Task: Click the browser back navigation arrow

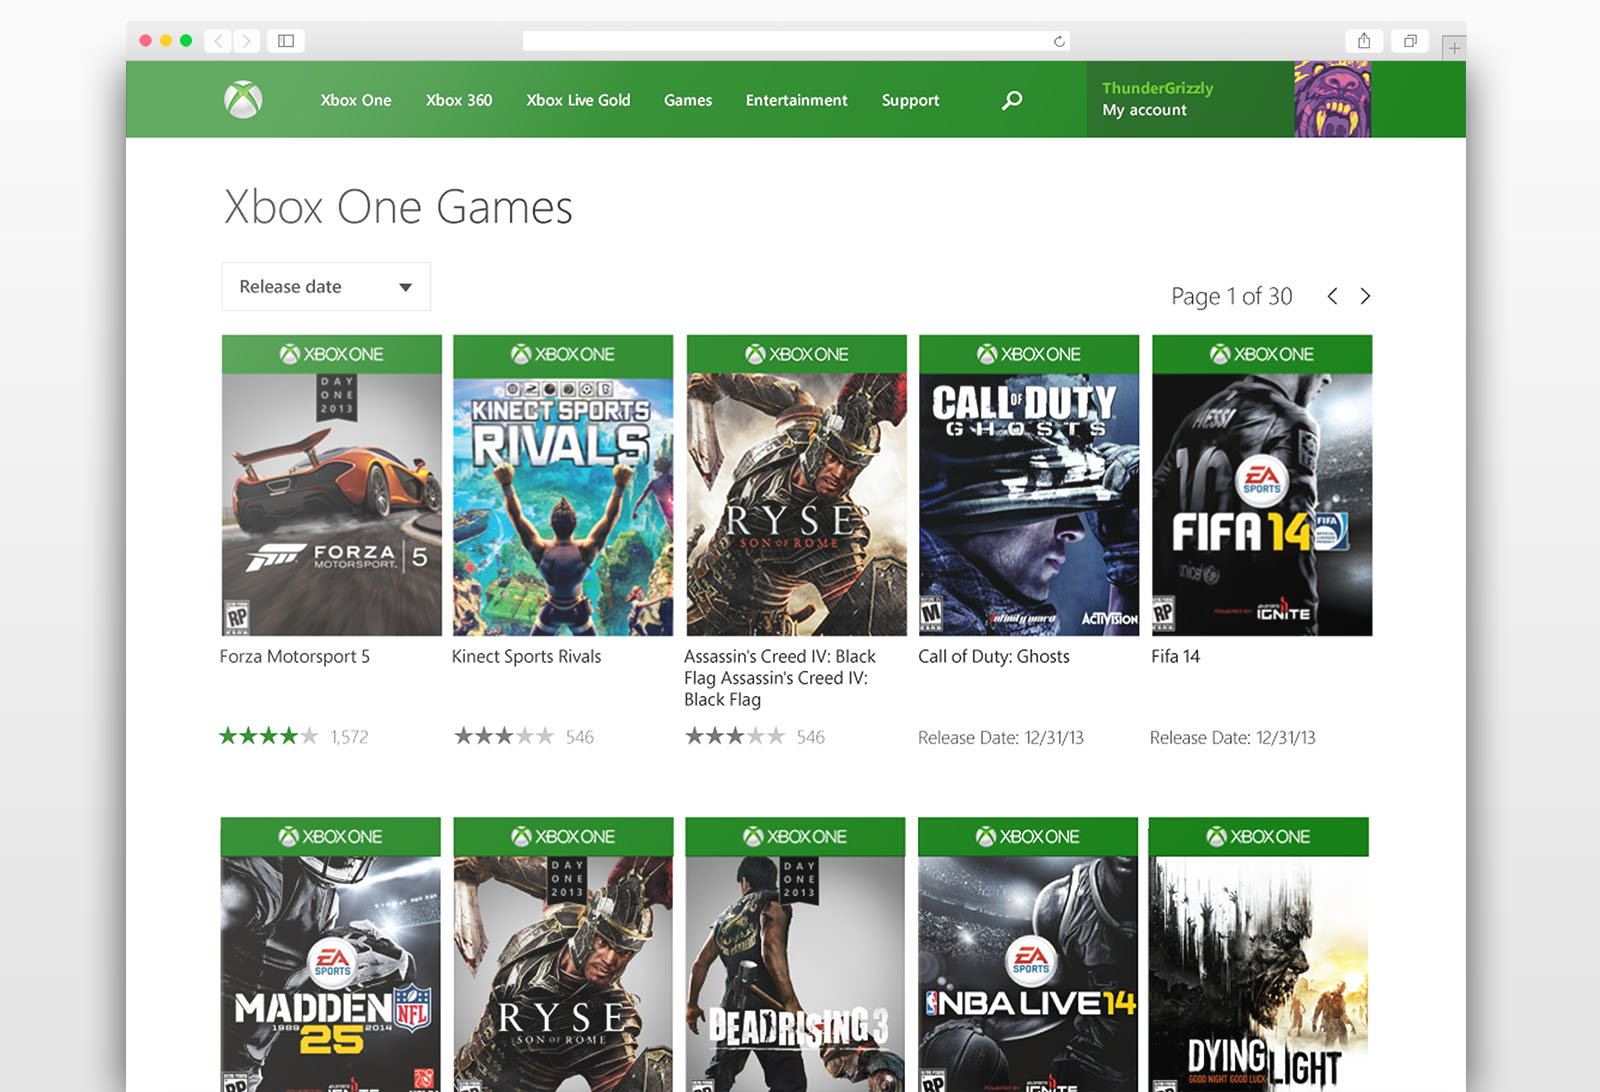Action: pos(218,41)
